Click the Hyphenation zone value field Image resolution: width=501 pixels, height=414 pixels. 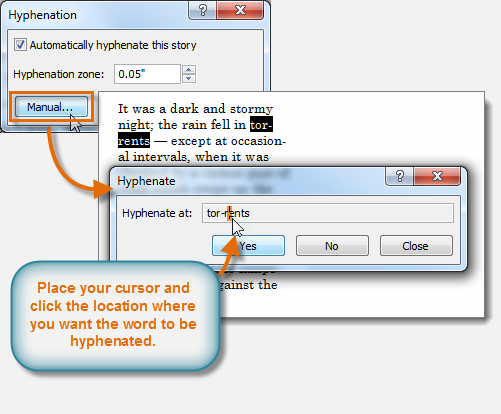click(x=147, y=74)
